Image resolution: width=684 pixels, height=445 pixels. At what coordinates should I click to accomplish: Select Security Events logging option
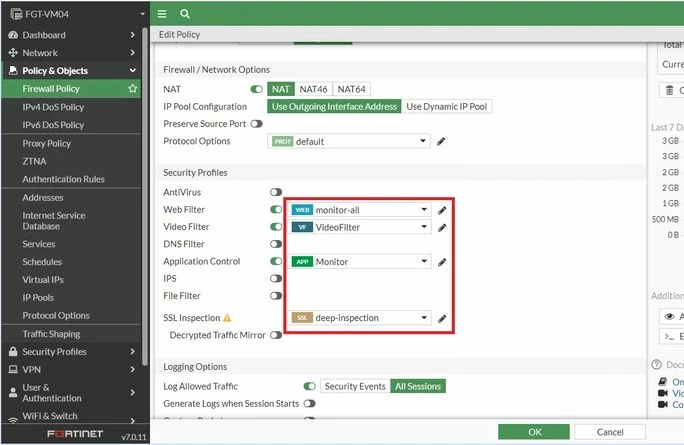click(355, 386)
